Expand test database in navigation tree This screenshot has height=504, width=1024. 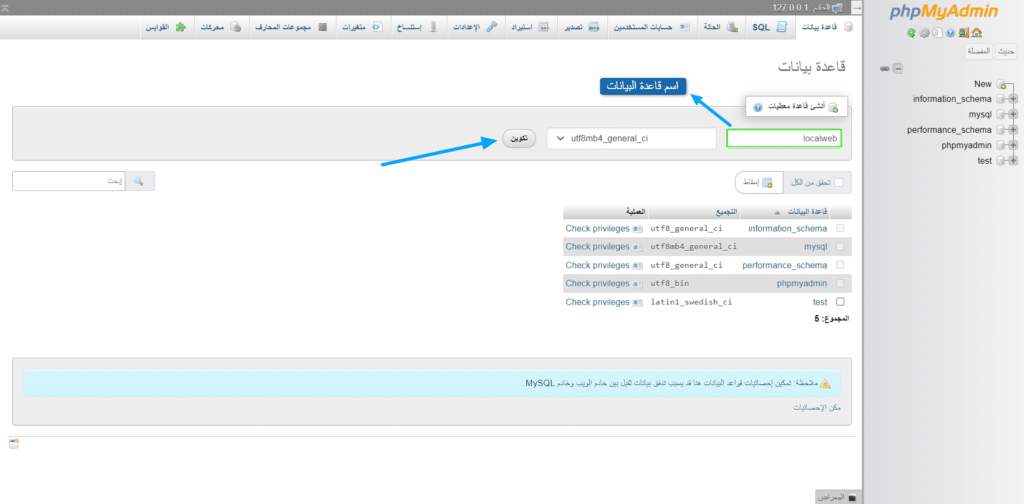1014,161
